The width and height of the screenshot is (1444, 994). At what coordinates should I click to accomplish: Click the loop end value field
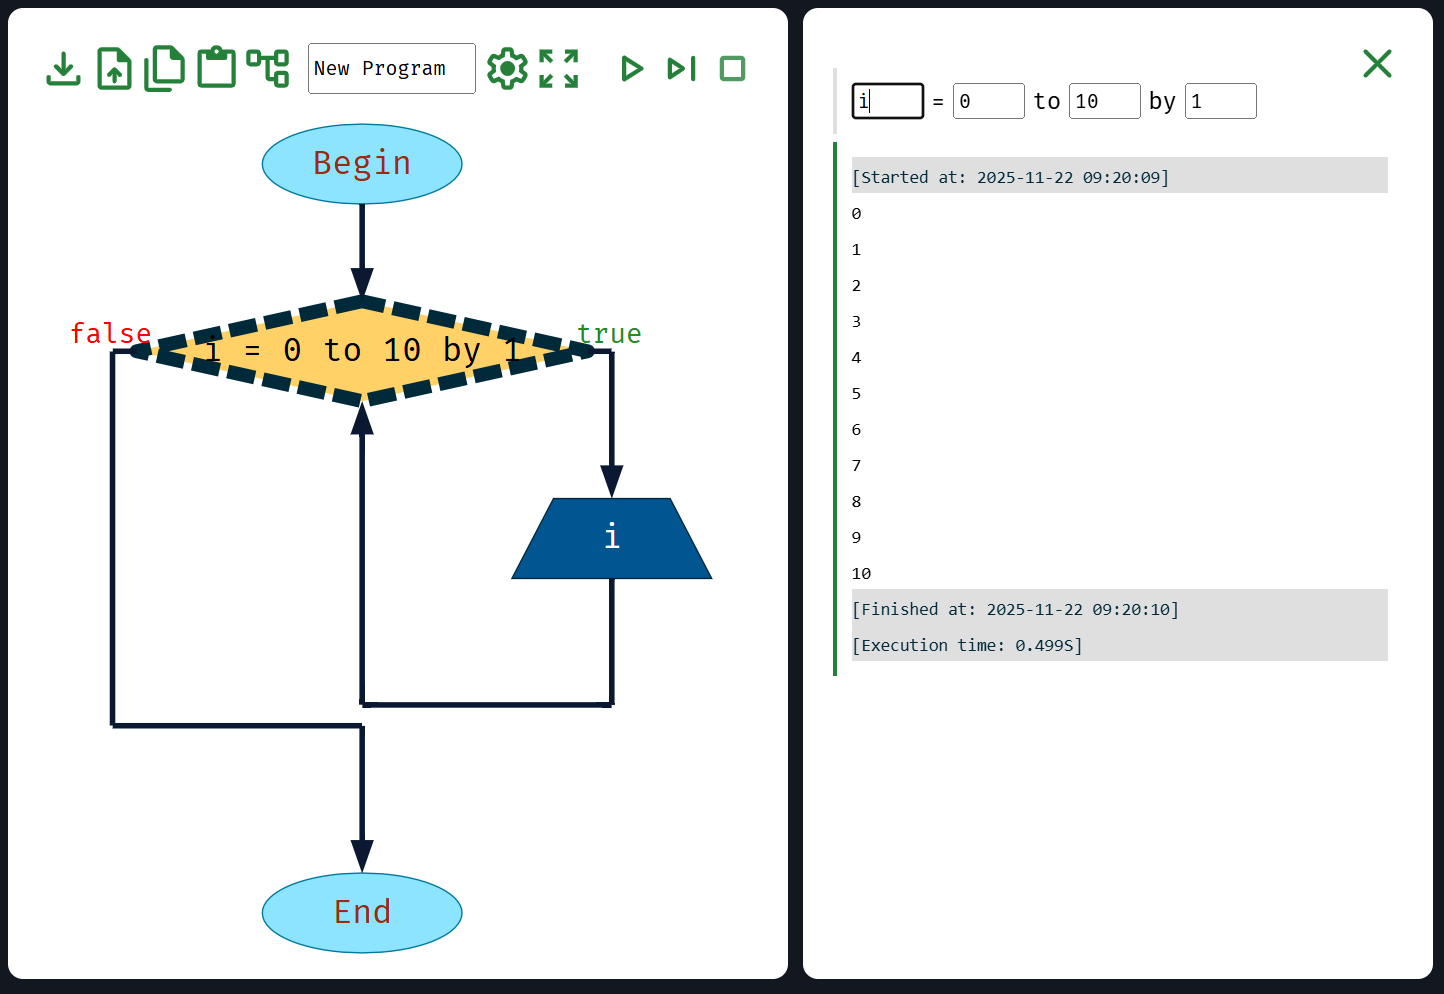point(1104,101)
